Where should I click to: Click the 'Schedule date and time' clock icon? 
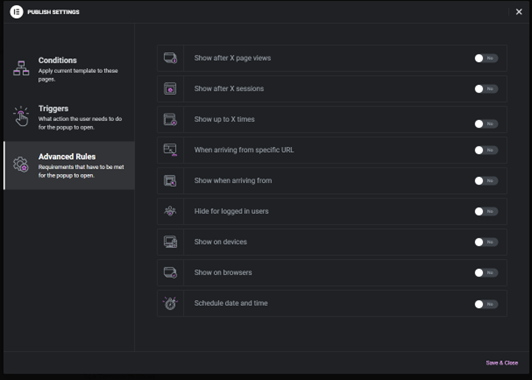pos(170,303)
